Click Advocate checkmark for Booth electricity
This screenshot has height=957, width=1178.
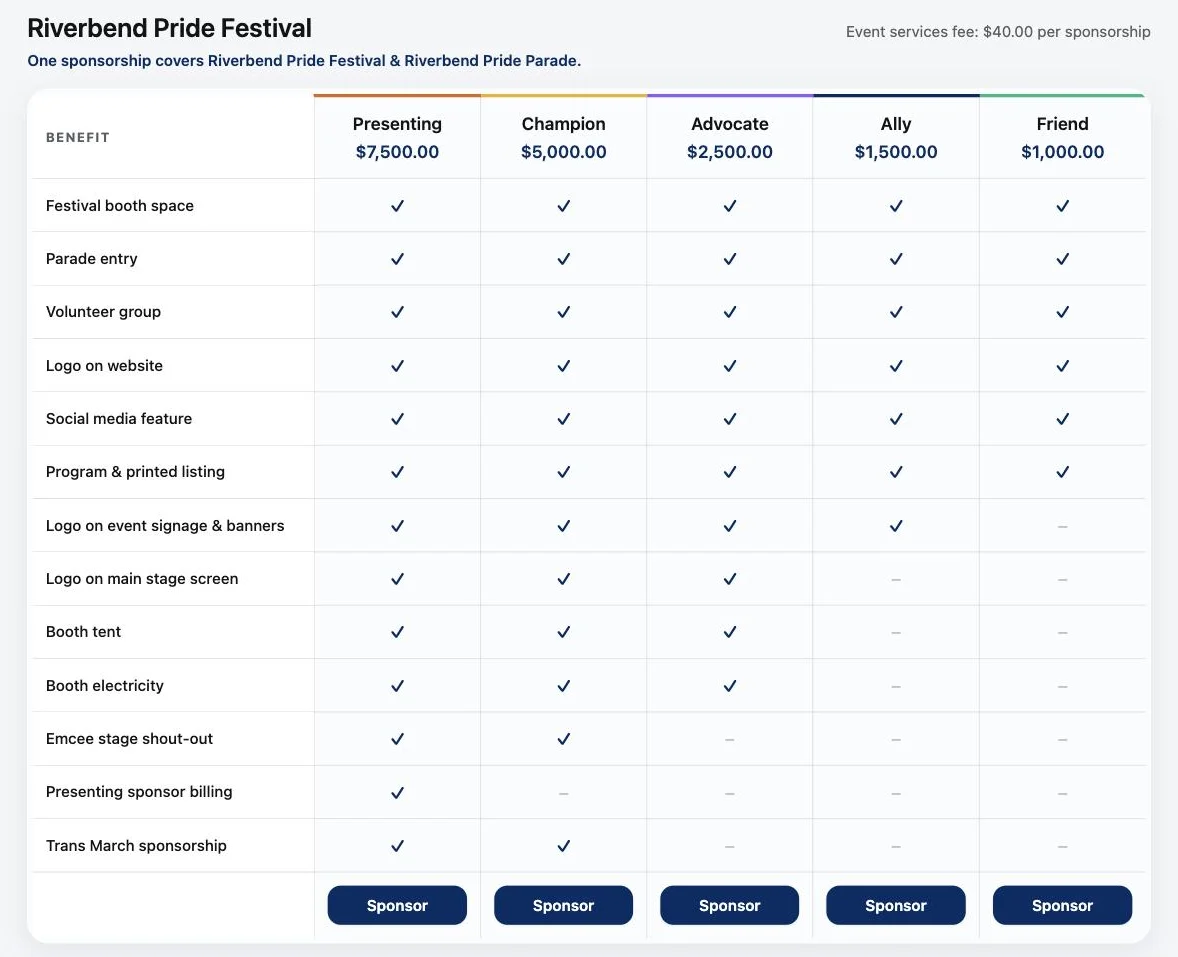[x=729, y=686]
